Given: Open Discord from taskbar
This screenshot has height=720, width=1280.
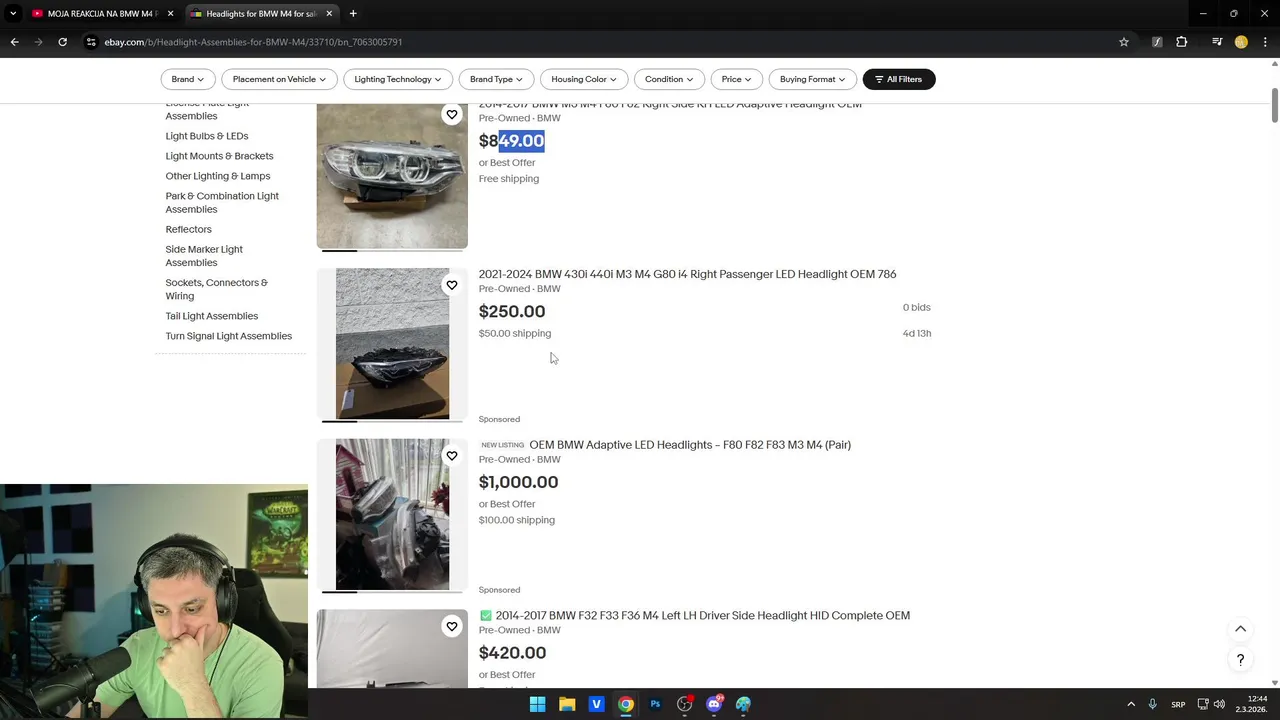Looking at the screenshot, I should coord(714,704).
